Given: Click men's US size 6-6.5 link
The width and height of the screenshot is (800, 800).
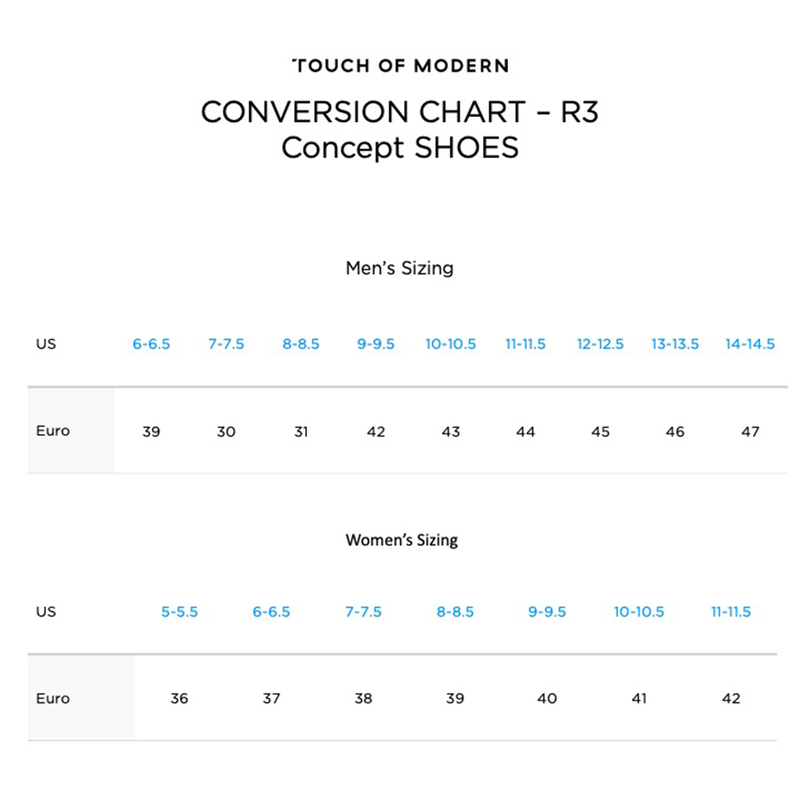Looking at the screenshot, I should click(x=151, y=344).
